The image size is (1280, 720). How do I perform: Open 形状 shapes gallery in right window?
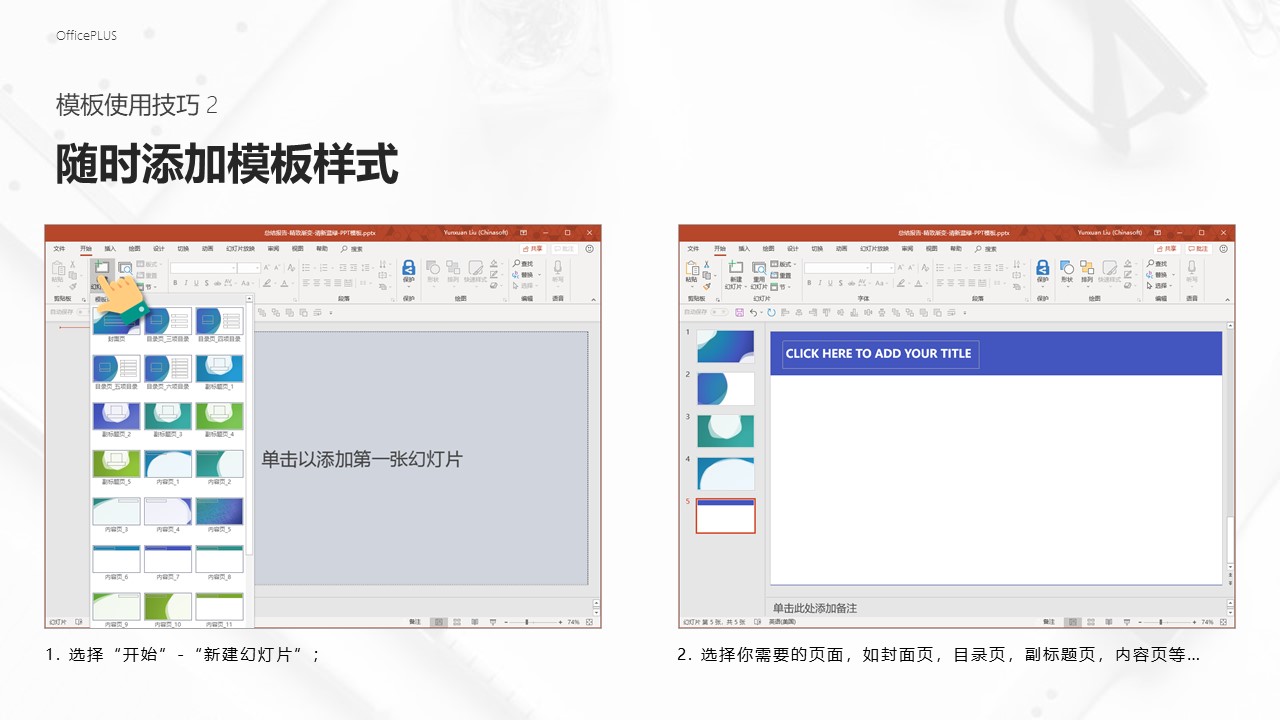1067,267
